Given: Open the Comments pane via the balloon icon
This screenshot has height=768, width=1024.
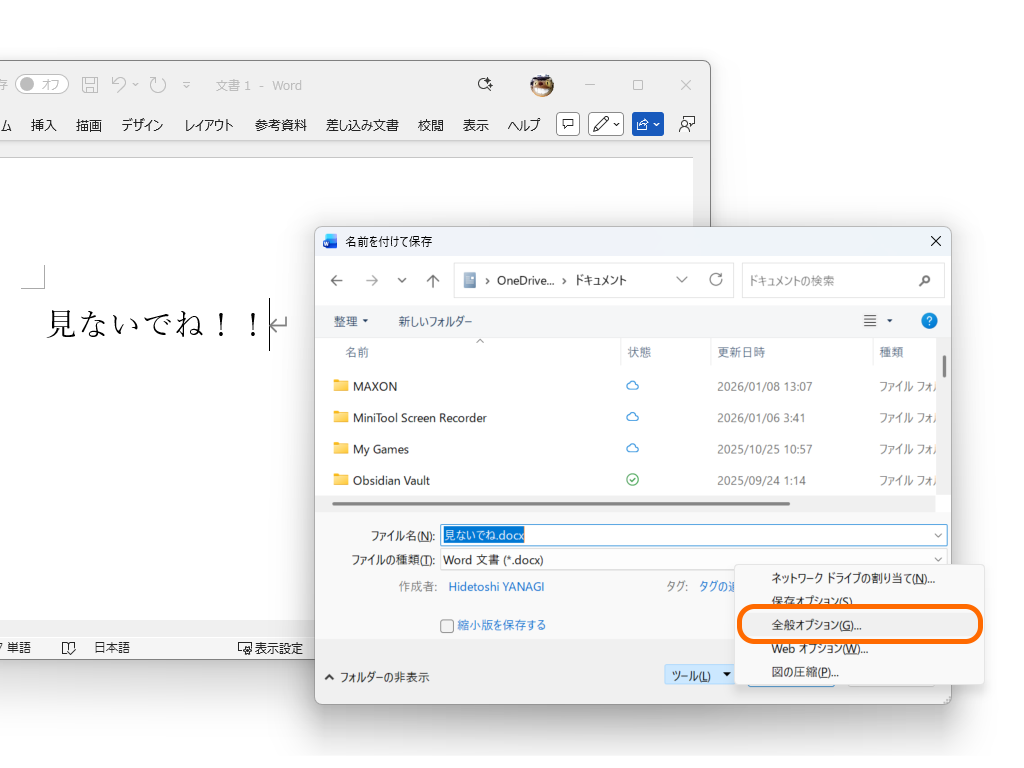Looking at the screenshot, I should coord(567,124).
